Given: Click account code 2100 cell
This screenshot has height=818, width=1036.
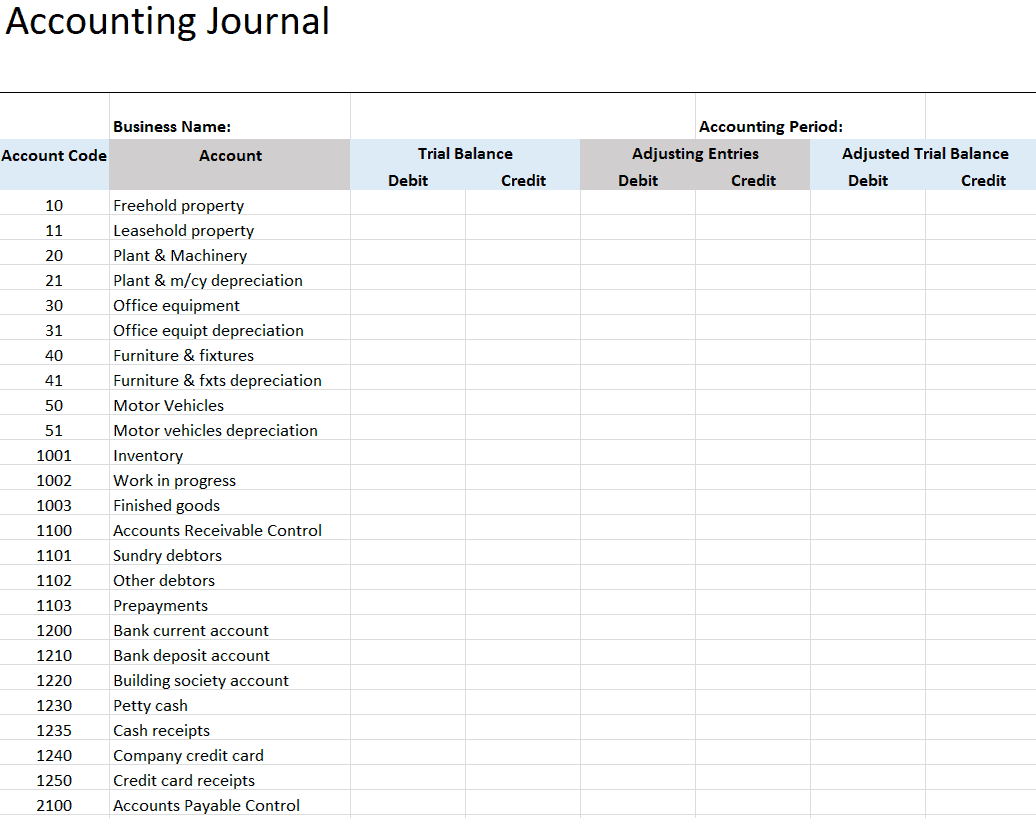Looking at the screenshot, I should (x=54, y=805).
